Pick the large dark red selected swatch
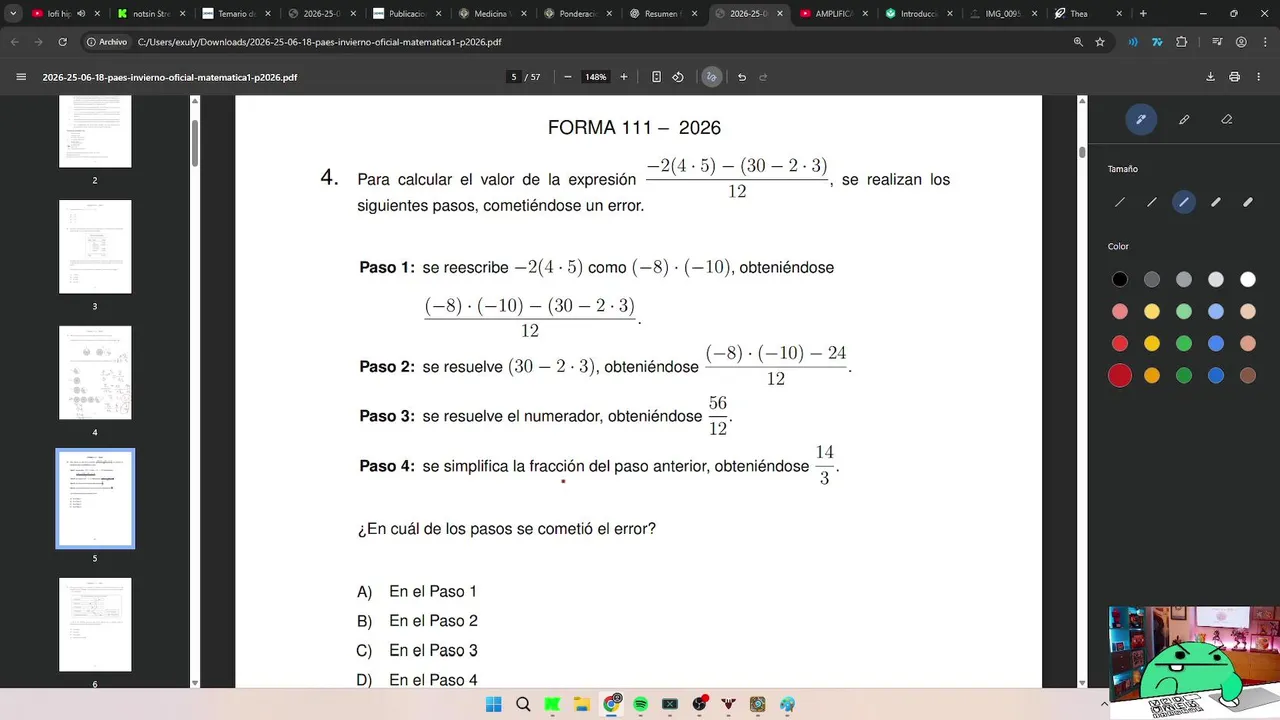 click(1120, 375)
